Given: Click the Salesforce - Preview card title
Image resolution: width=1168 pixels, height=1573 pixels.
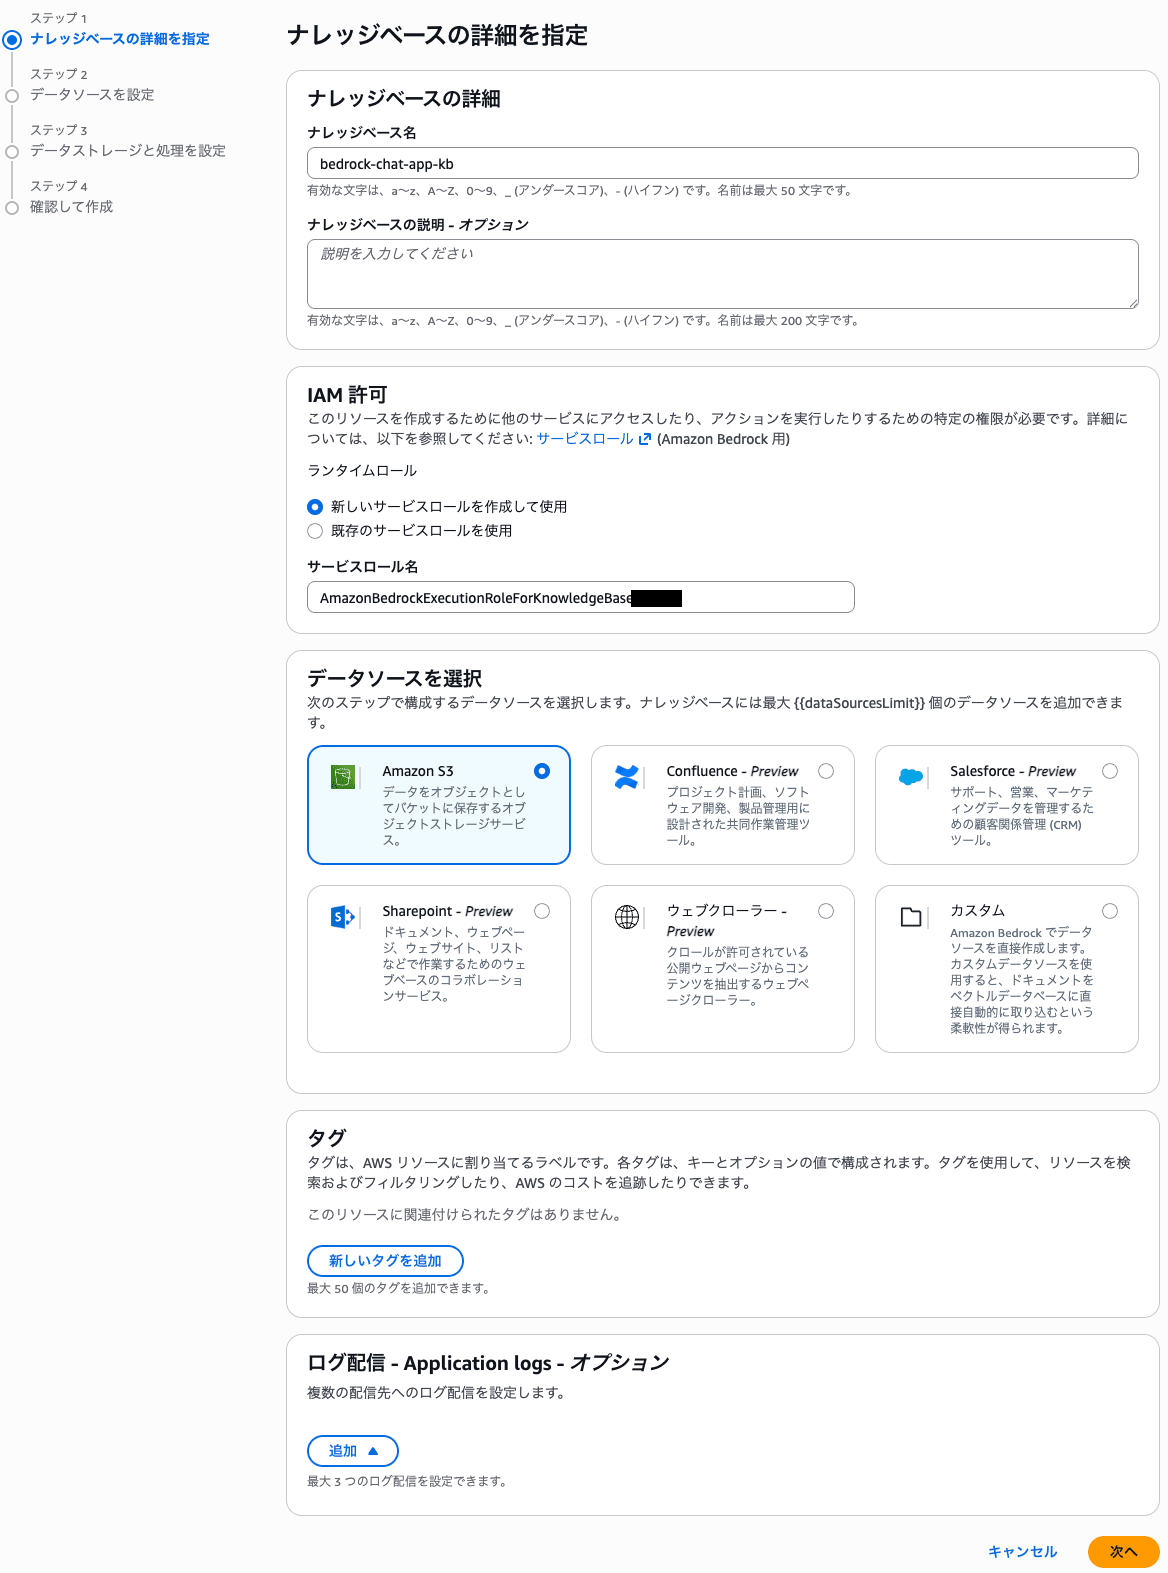Looking at the screenshot, I should [1013, 771].
